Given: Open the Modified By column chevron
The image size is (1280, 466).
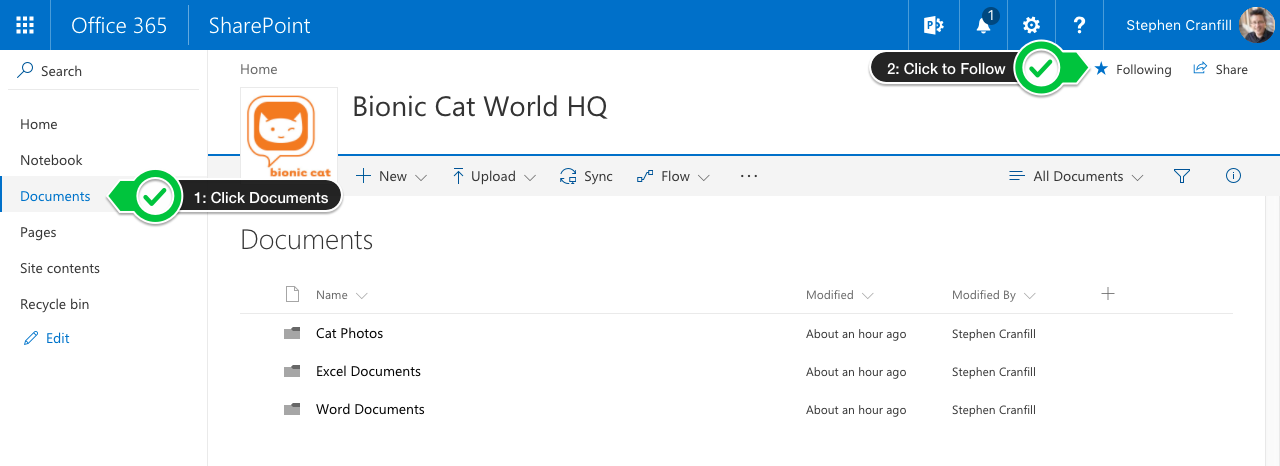Looking at the screenshot, I should point(1029,296).
